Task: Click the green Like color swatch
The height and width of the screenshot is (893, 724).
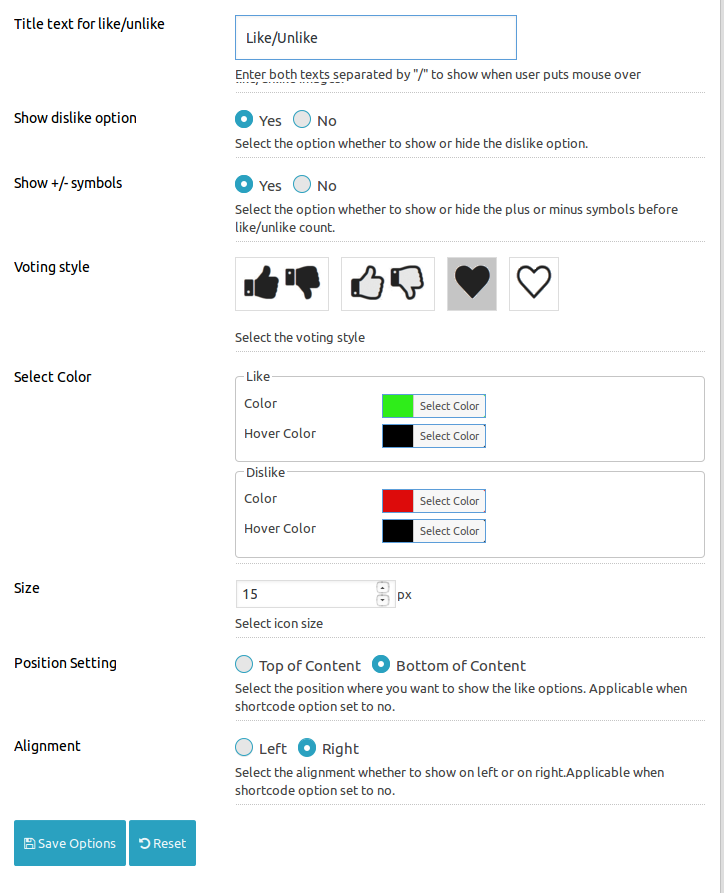Action: pyautogui.click(x=398, y=406)
